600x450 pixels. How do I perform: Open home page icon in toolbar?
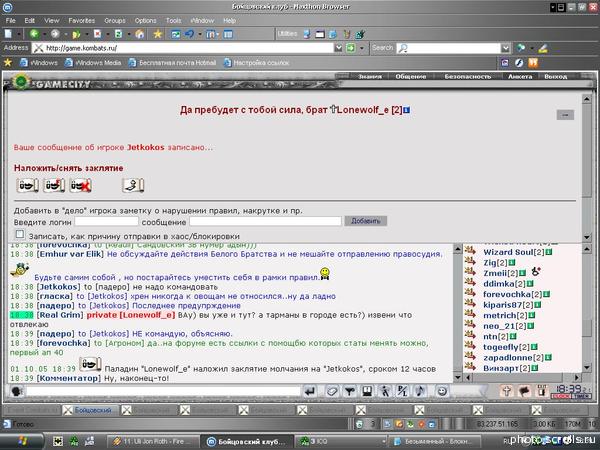point(140,34)
